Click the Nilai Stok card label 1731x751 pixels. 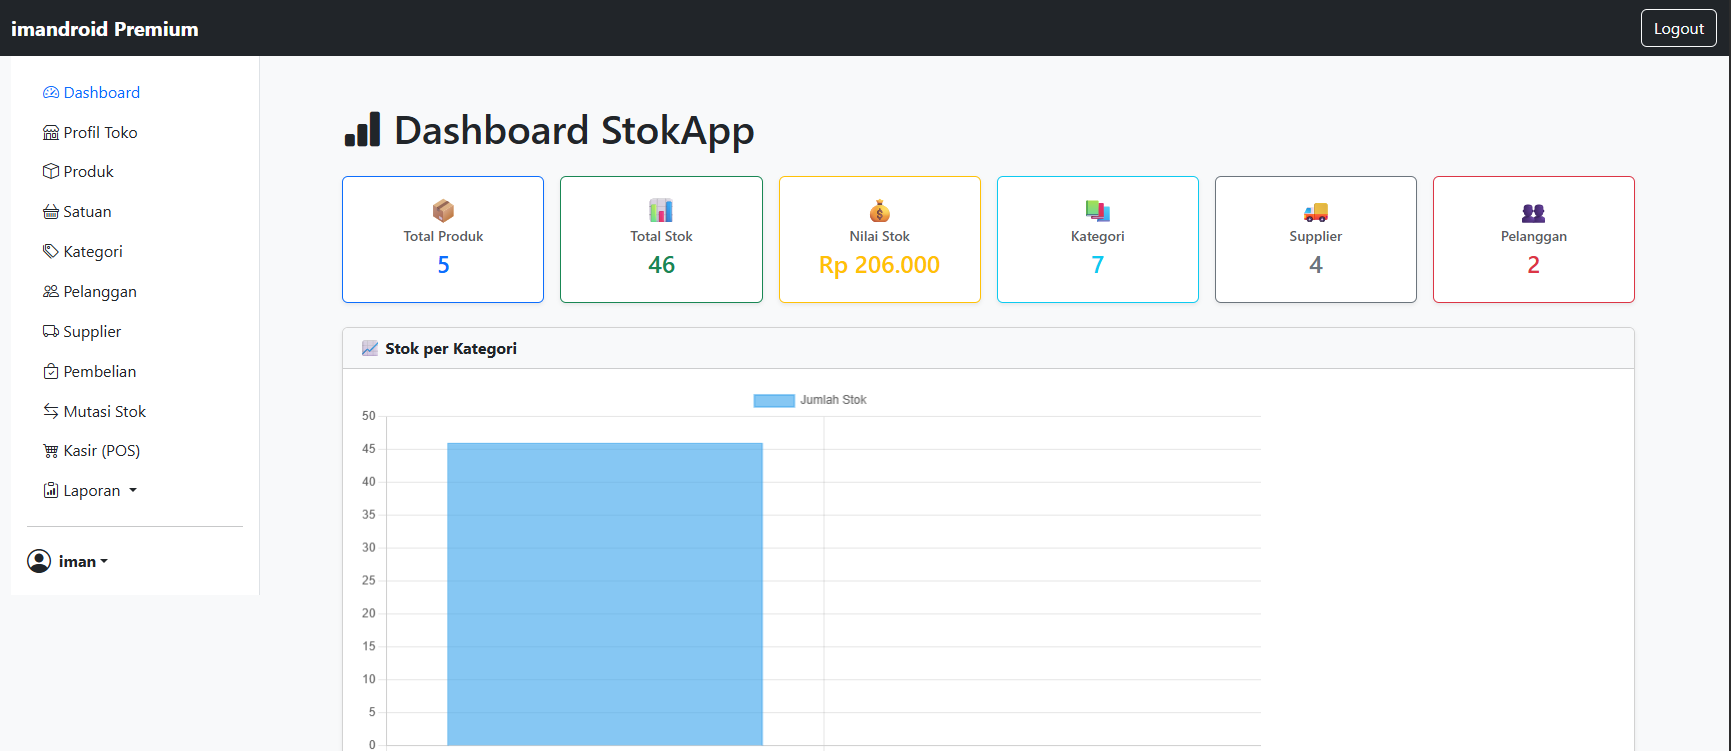pos(879,236)
